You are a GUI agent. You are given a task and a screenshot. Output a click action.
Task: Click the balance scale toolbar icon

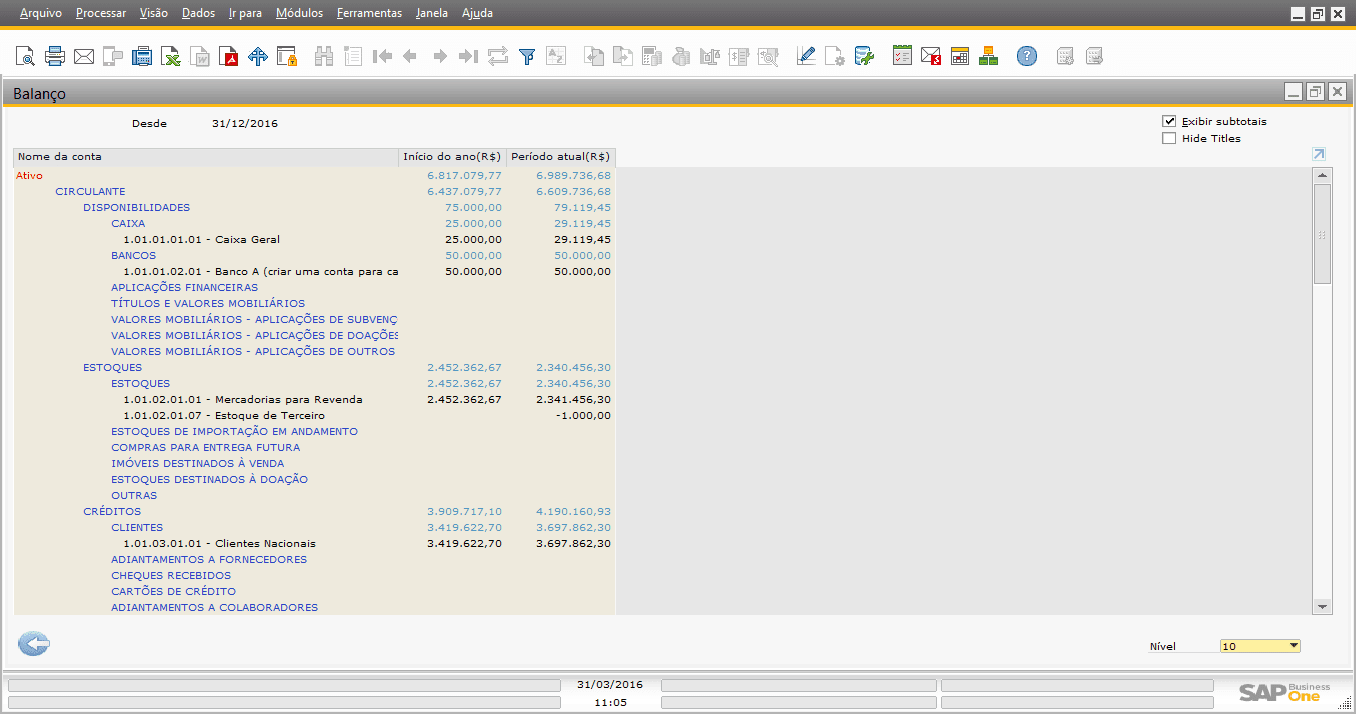[711, 56]
